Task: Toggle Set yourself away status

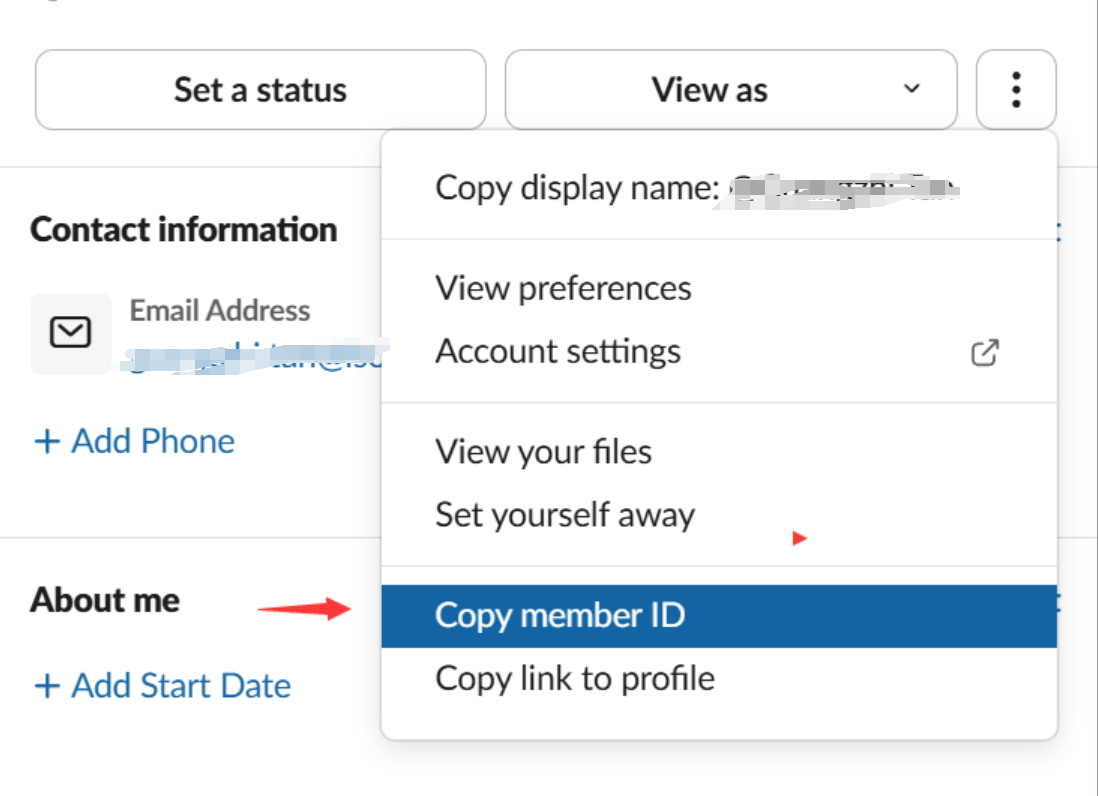Action: 565,515
